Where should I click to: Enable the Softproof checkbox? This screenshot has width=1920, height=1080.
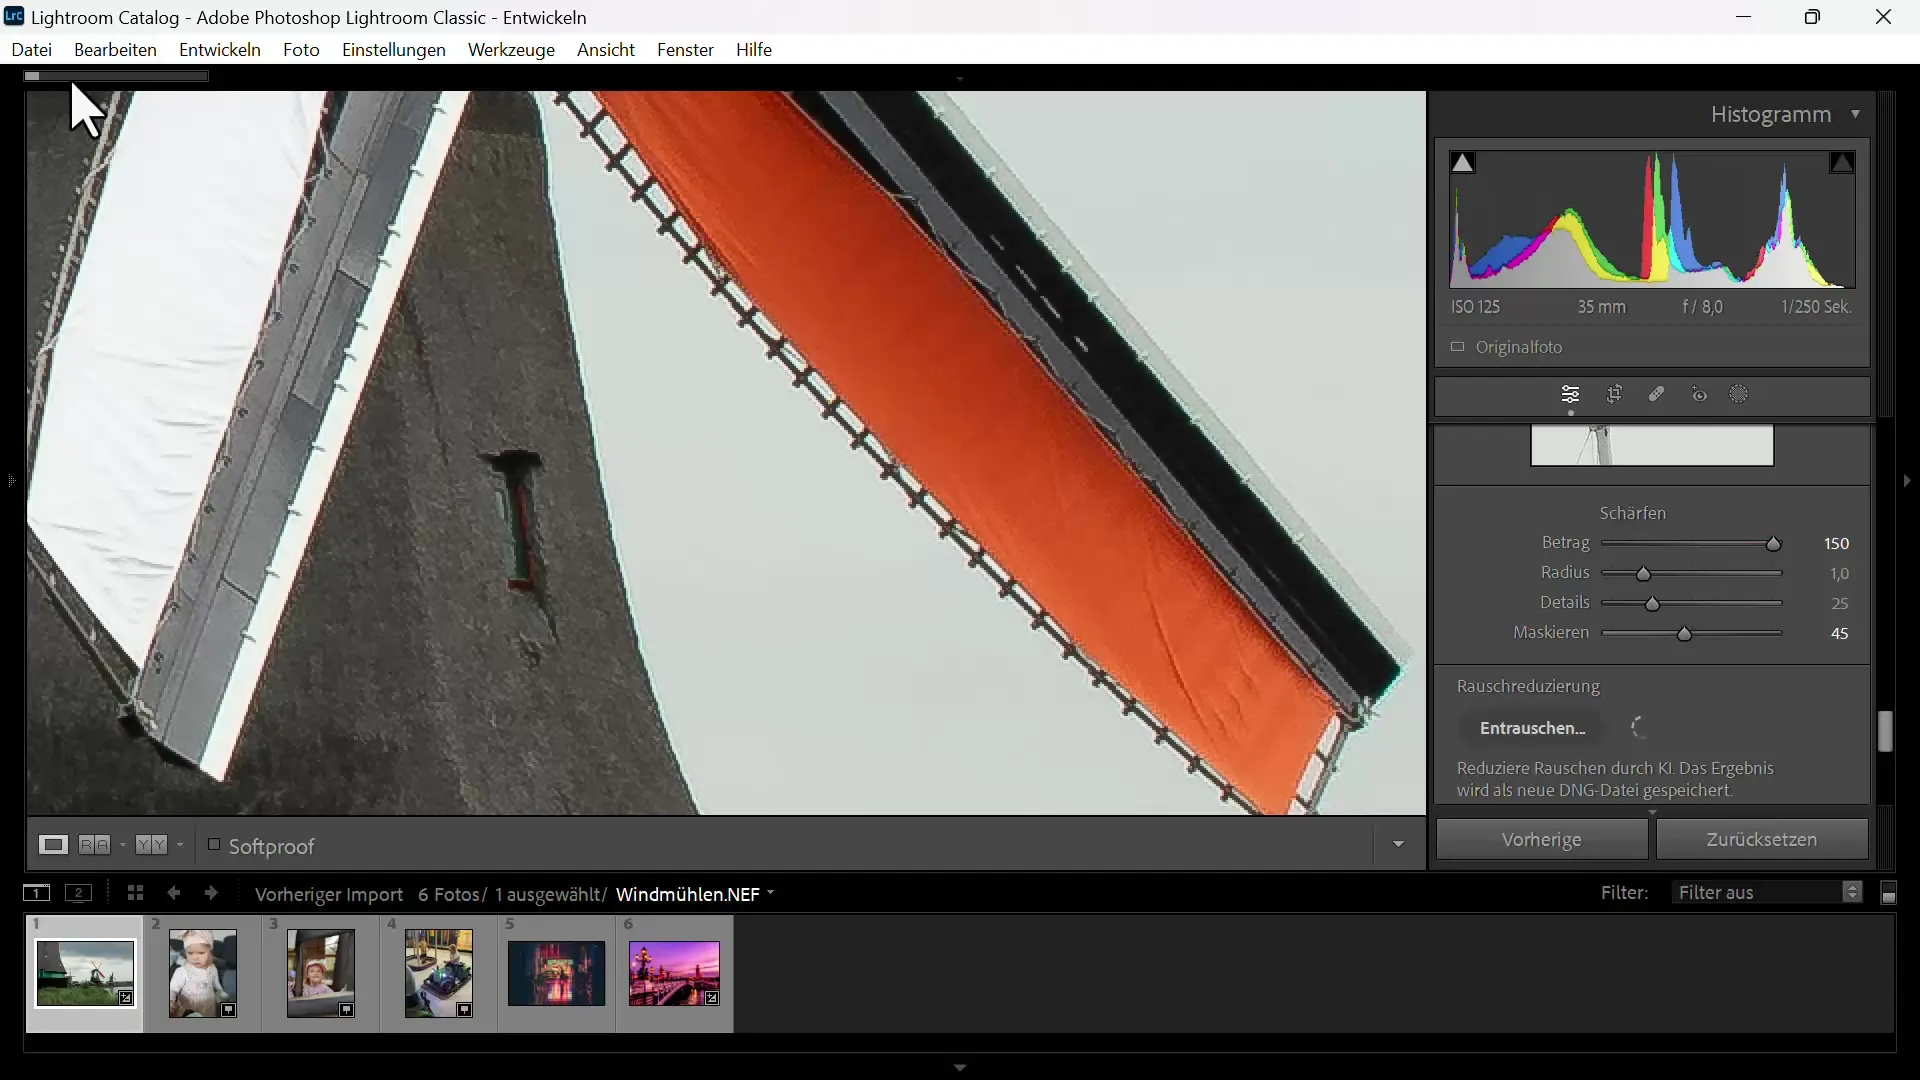pos(213,845)
